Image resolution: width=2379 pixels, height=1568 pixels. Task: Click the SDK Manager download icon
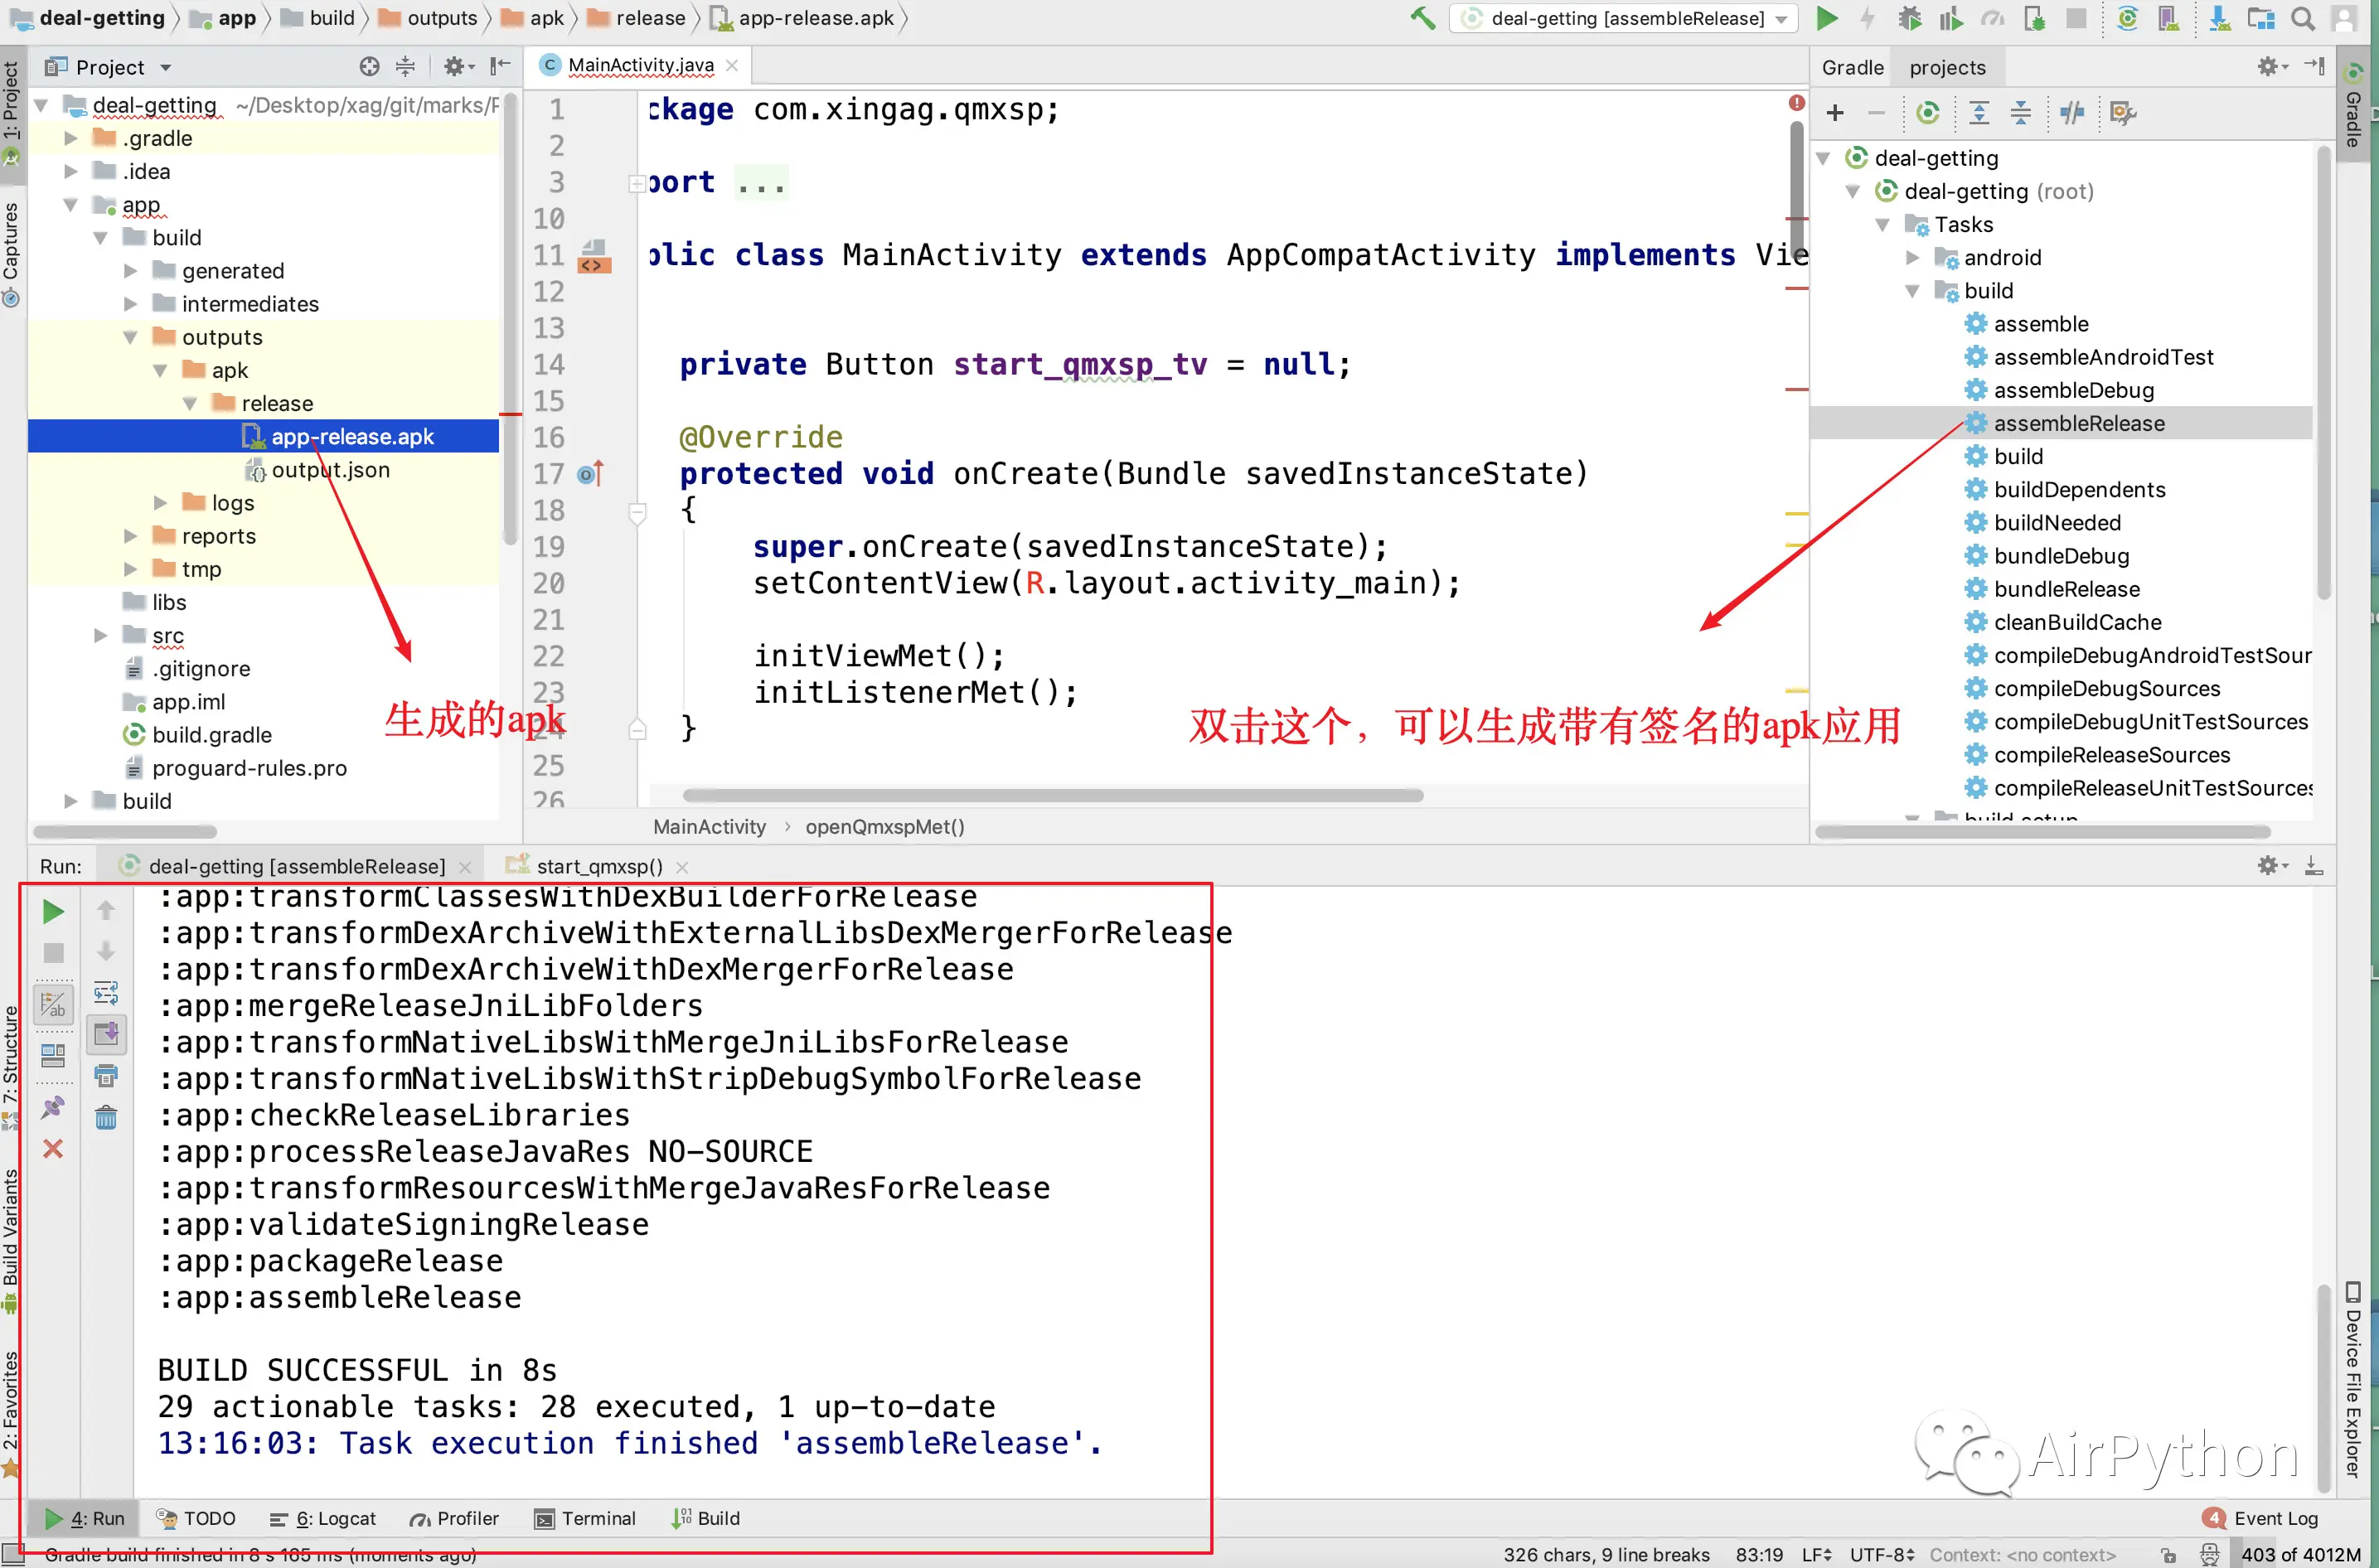(x=2219, y=18)
